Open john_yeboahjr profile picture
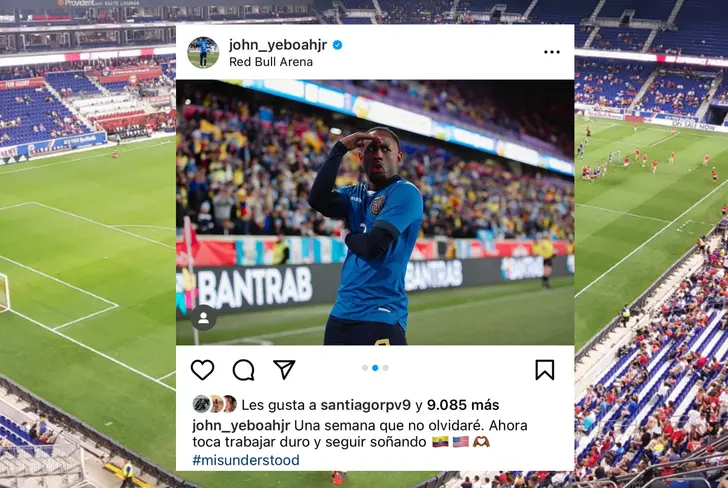Screen dimensions: 728x488 pyautogui.click(x=203, y=52)
